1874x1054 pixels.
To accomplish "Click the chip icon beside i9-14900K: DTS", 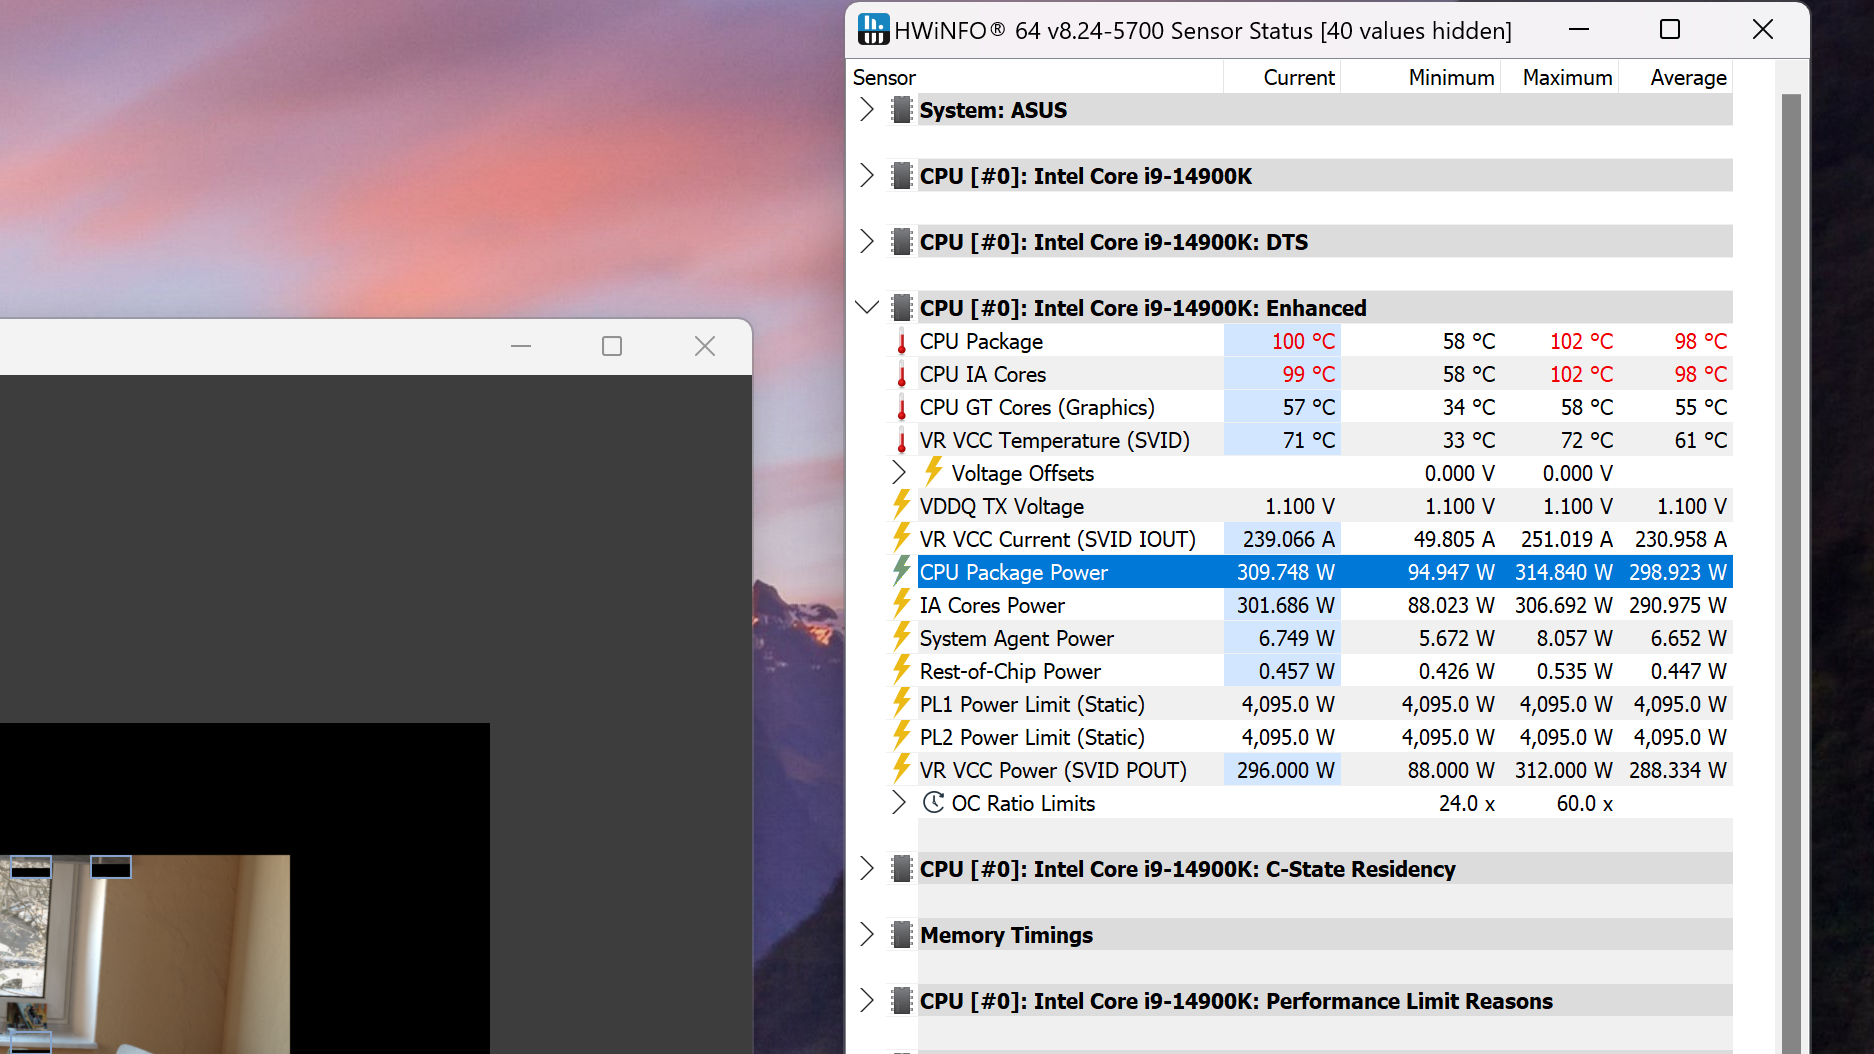I will point(902,242).
